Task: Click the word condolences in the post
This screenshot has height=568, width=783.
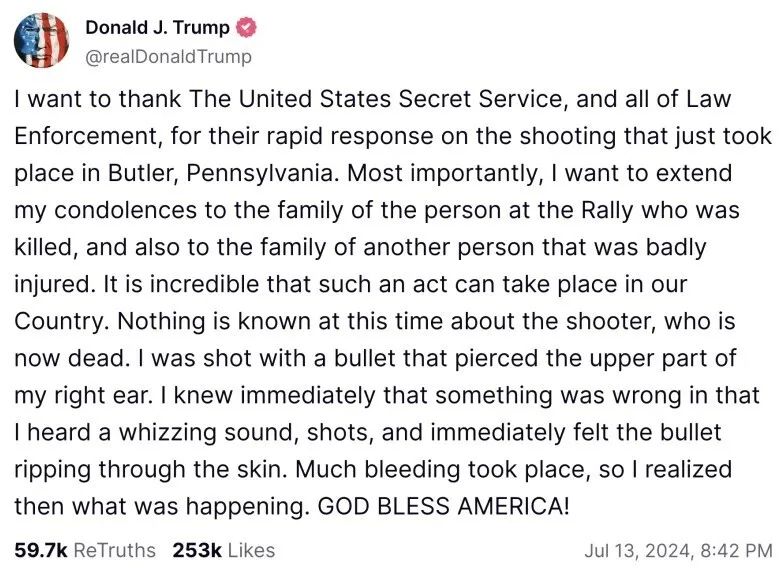Action: click(125, 210)
